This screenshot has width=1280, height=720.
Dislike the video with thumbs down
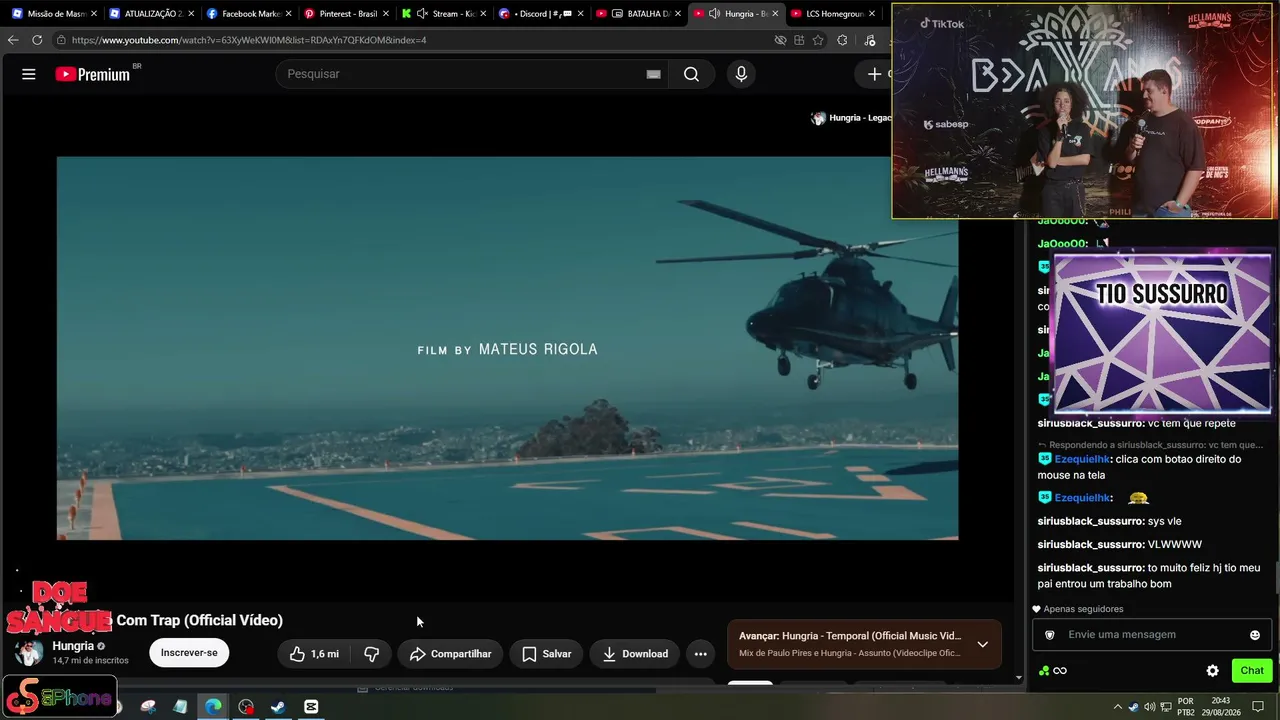point(372,654)
